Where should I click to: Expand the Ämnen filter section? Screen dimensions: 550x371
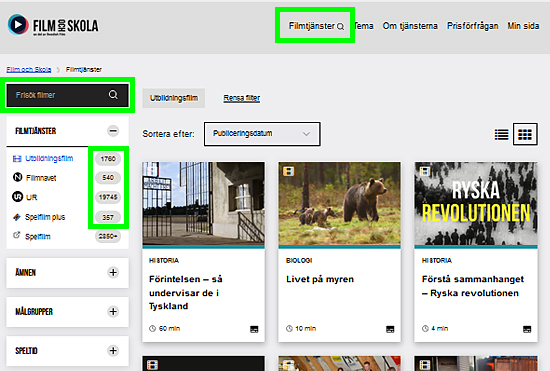tap(113, 272)
